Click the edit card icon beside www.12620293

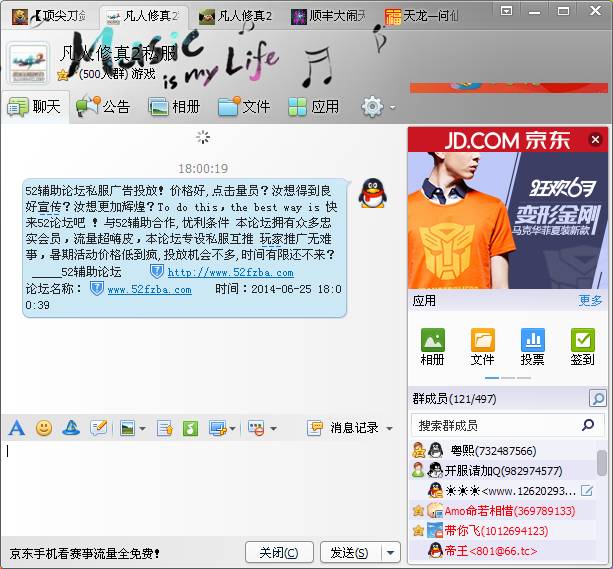point(587,490)
